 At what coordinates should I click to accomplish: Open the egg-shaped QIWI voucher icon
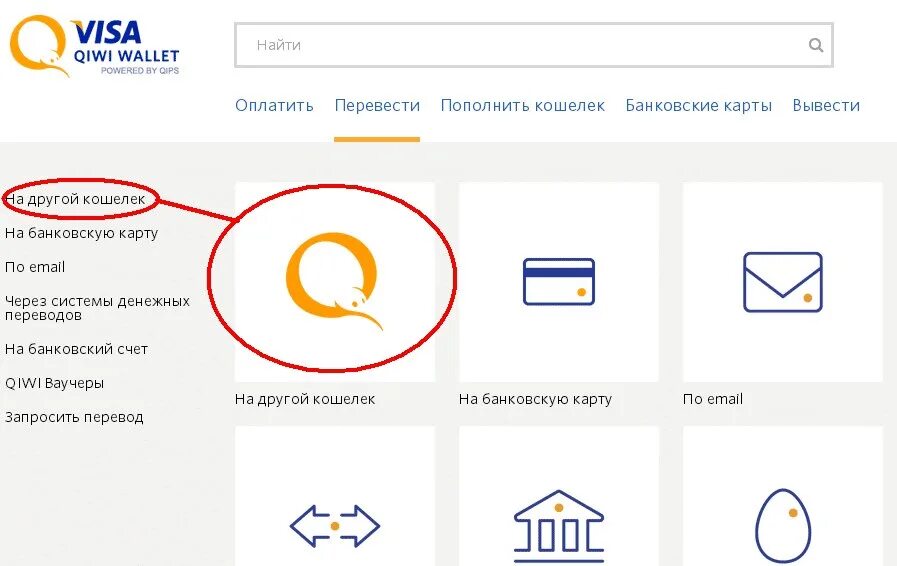[x=783, y=525]
